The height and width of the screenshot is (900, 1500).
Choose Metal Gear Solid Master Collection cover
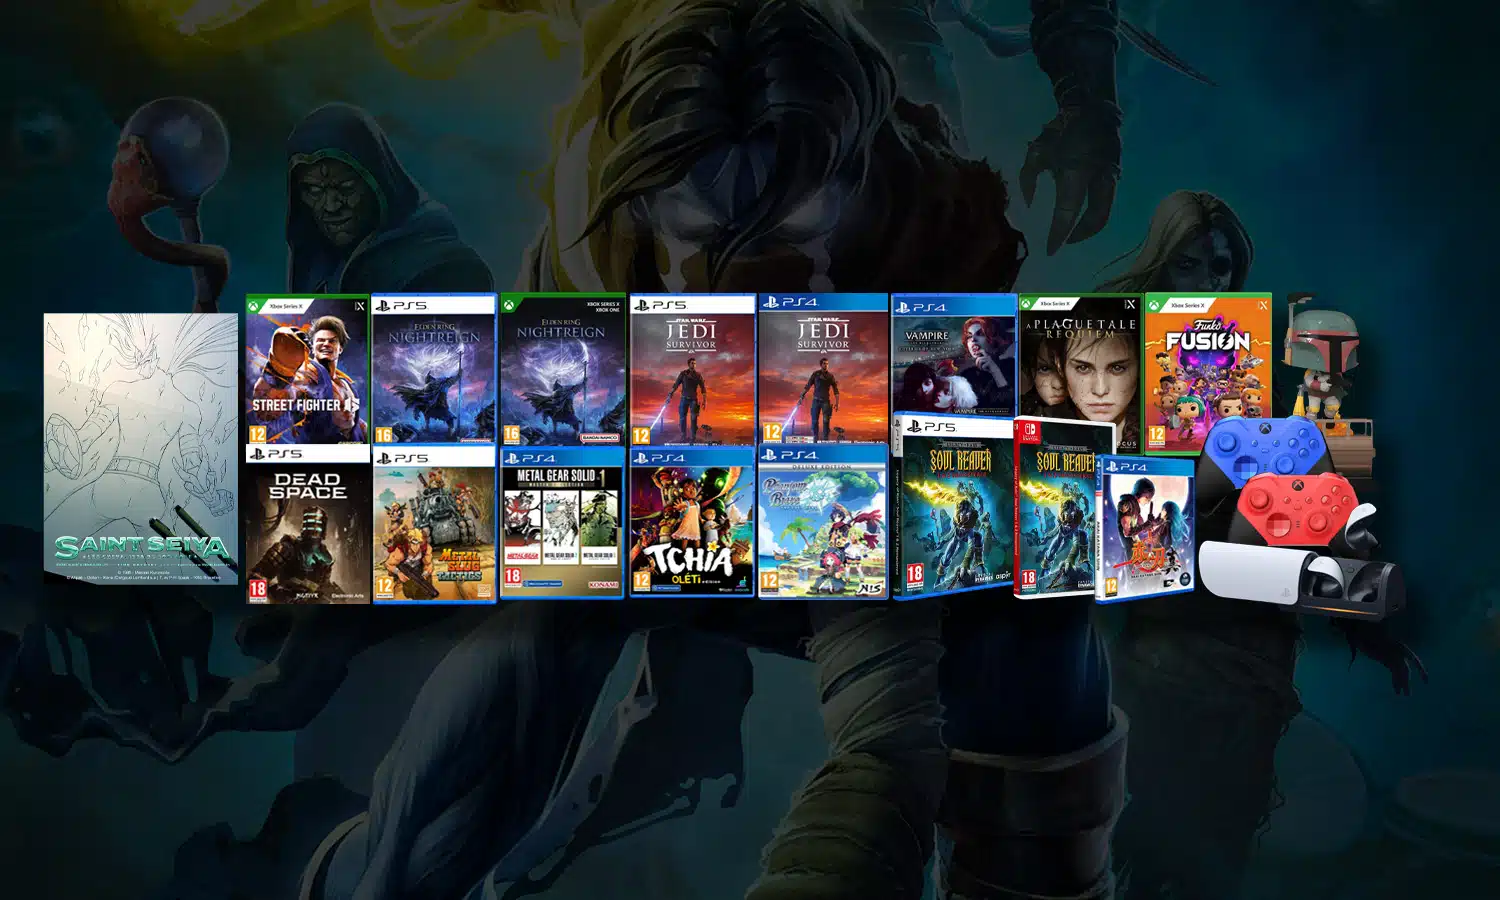[562, 523]
